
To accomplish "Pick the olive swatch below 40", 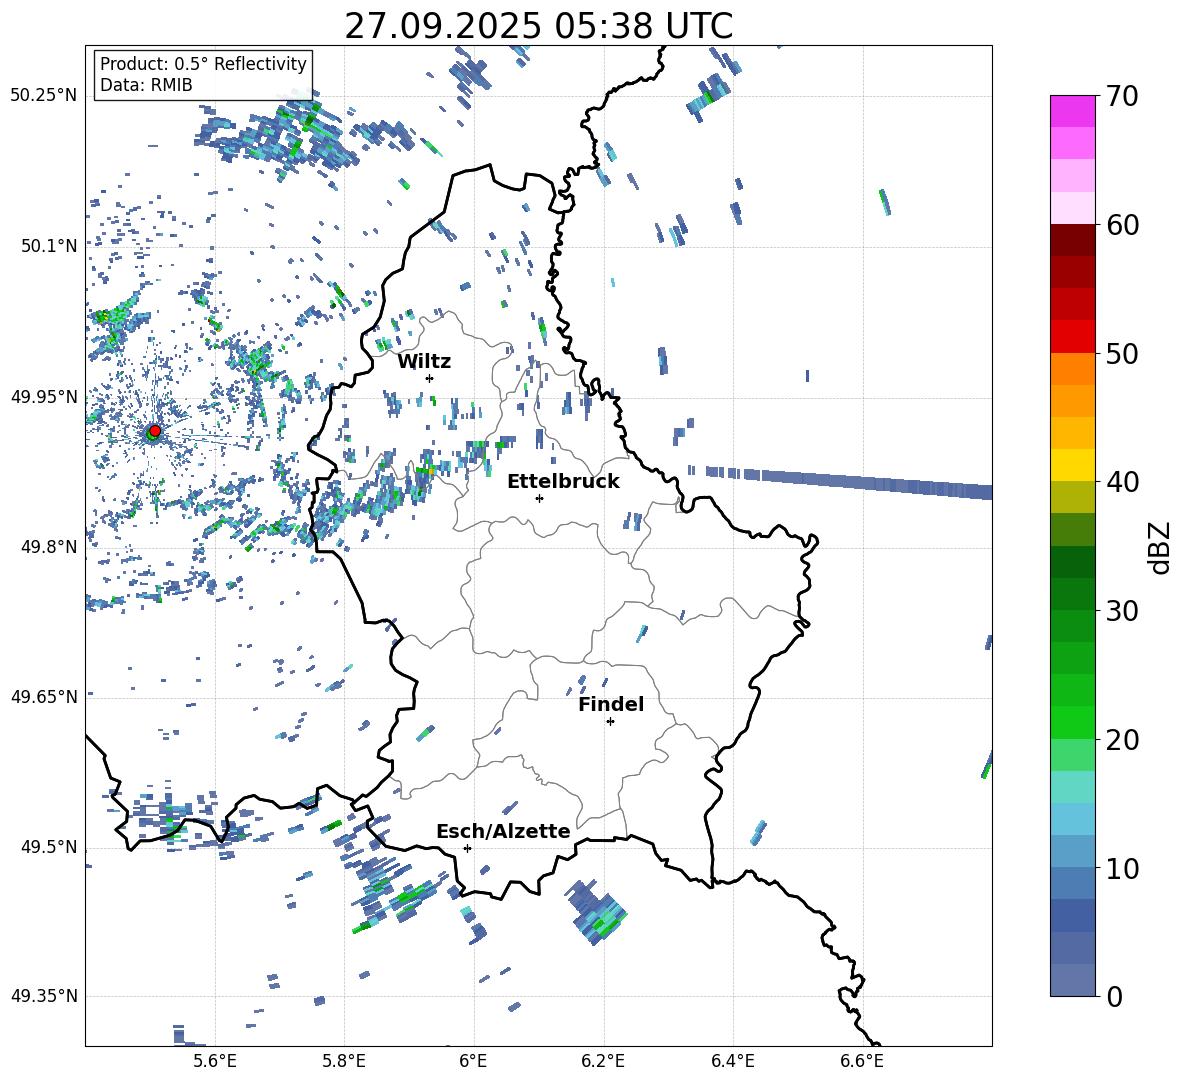I will tap(1072, 497).
